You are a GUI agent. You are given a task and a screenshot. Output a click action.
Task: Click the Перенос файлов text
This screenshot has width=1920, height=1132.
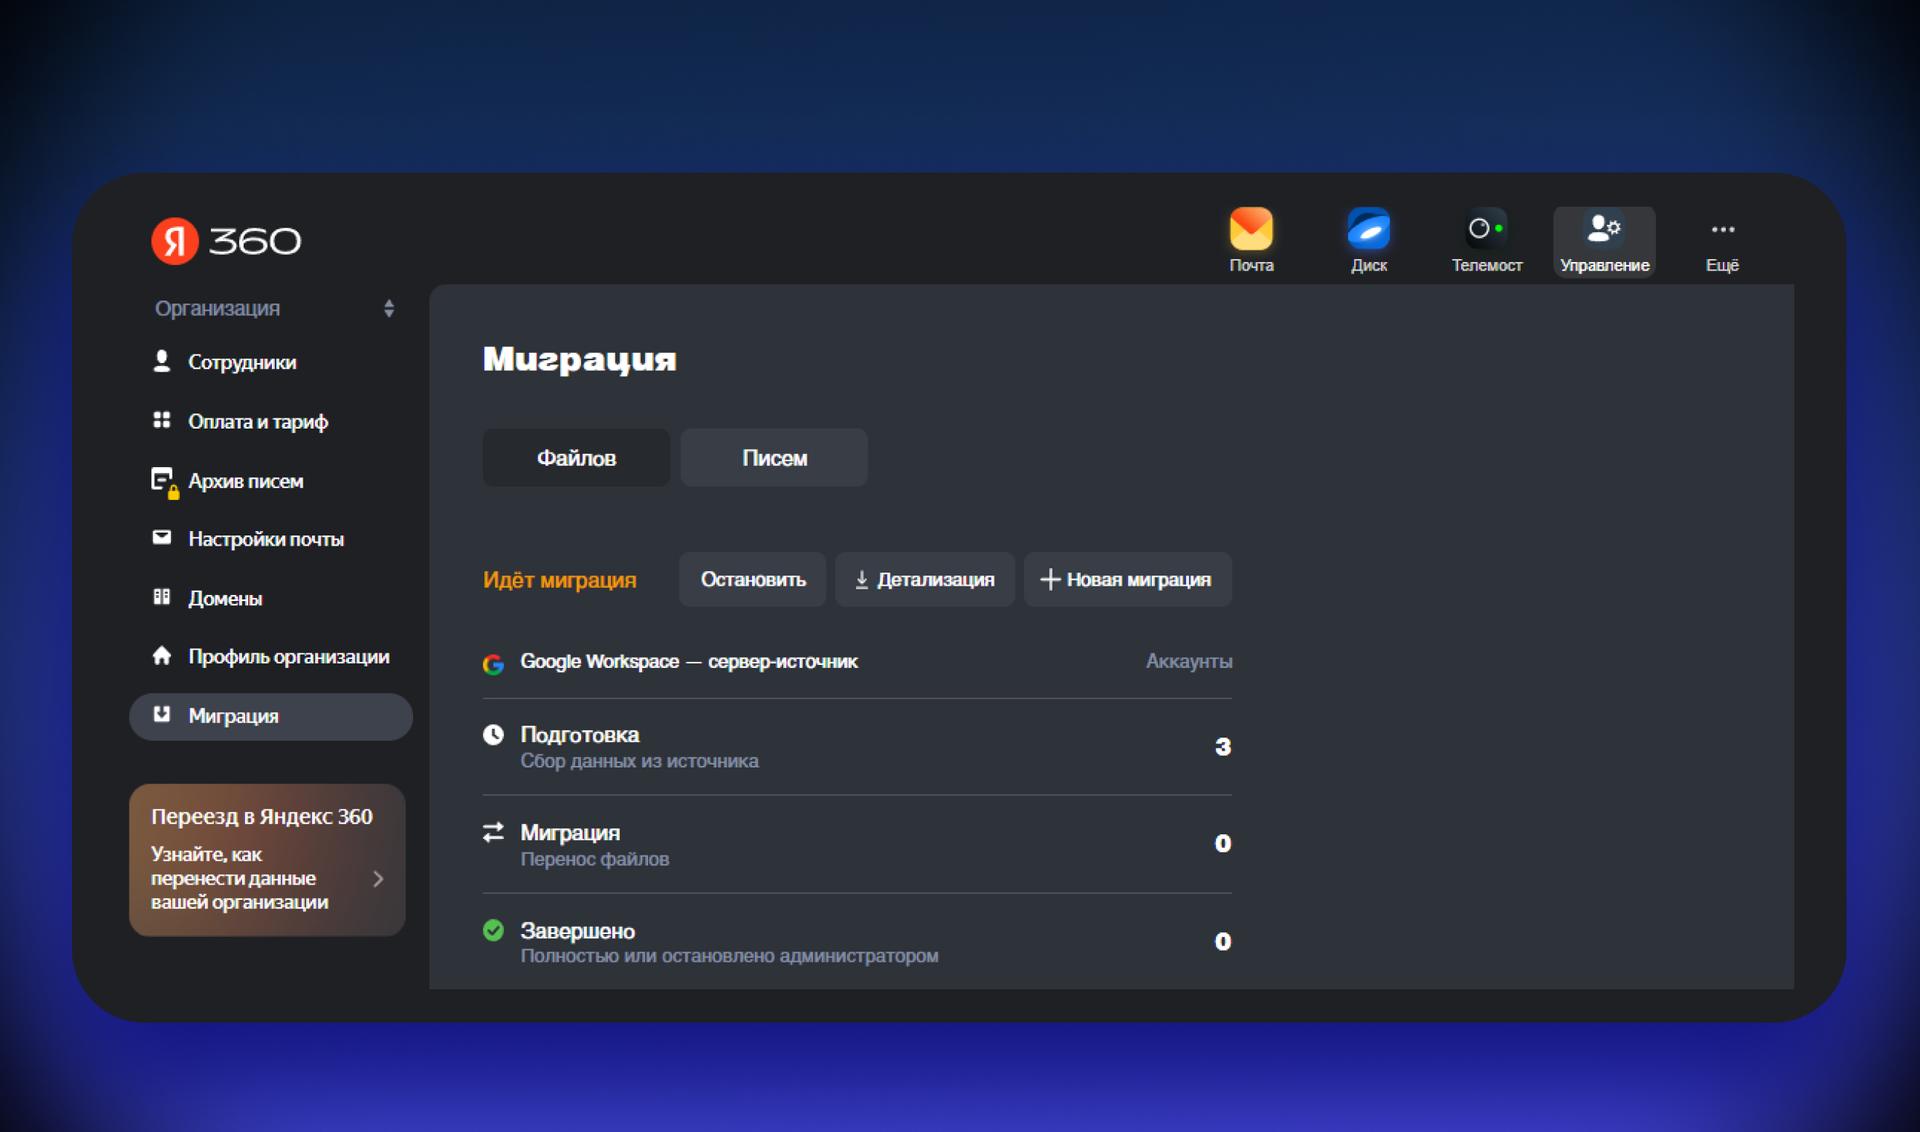point(594,859)
